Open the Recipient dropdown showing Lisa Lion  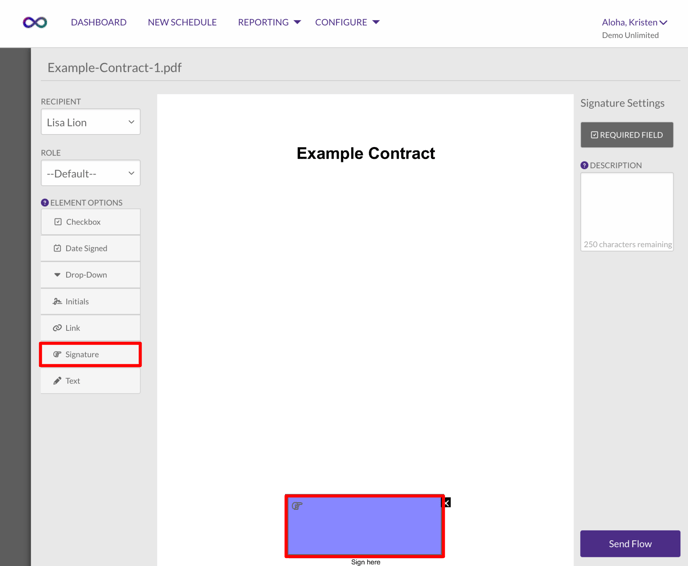coord(90,122)
